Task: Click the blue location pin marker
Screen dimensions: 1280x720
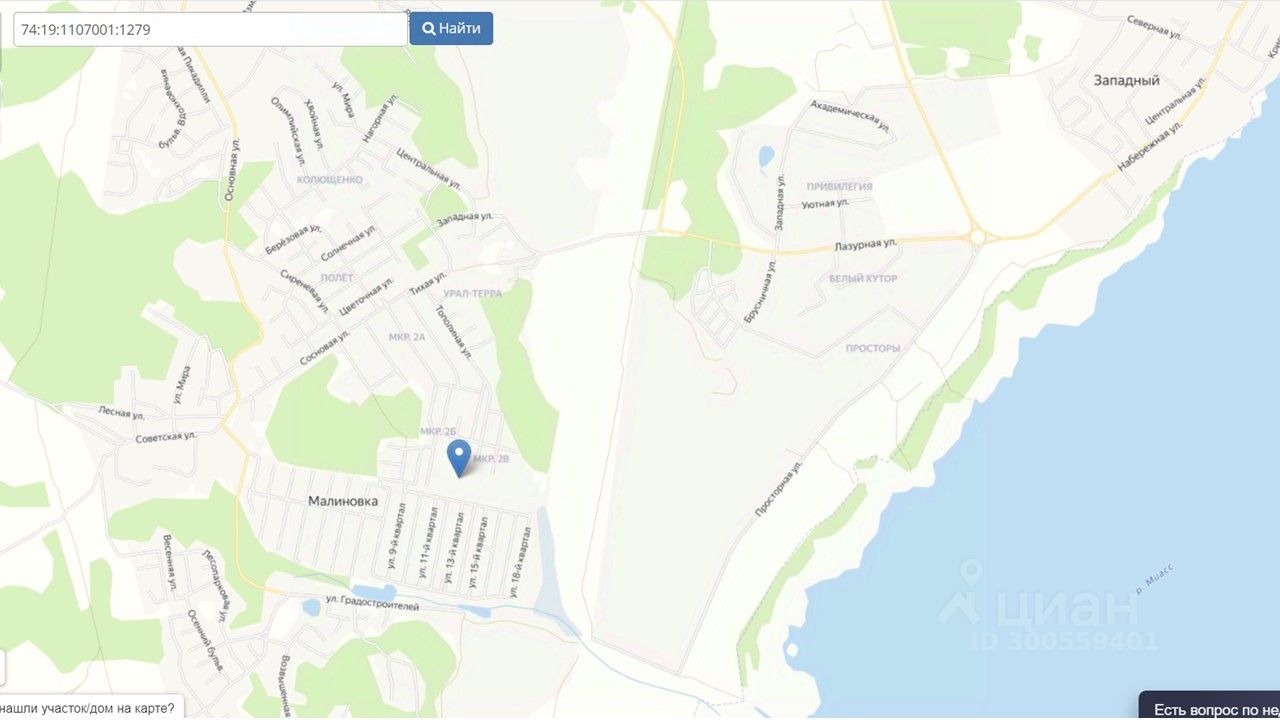Action: (458, 458)
